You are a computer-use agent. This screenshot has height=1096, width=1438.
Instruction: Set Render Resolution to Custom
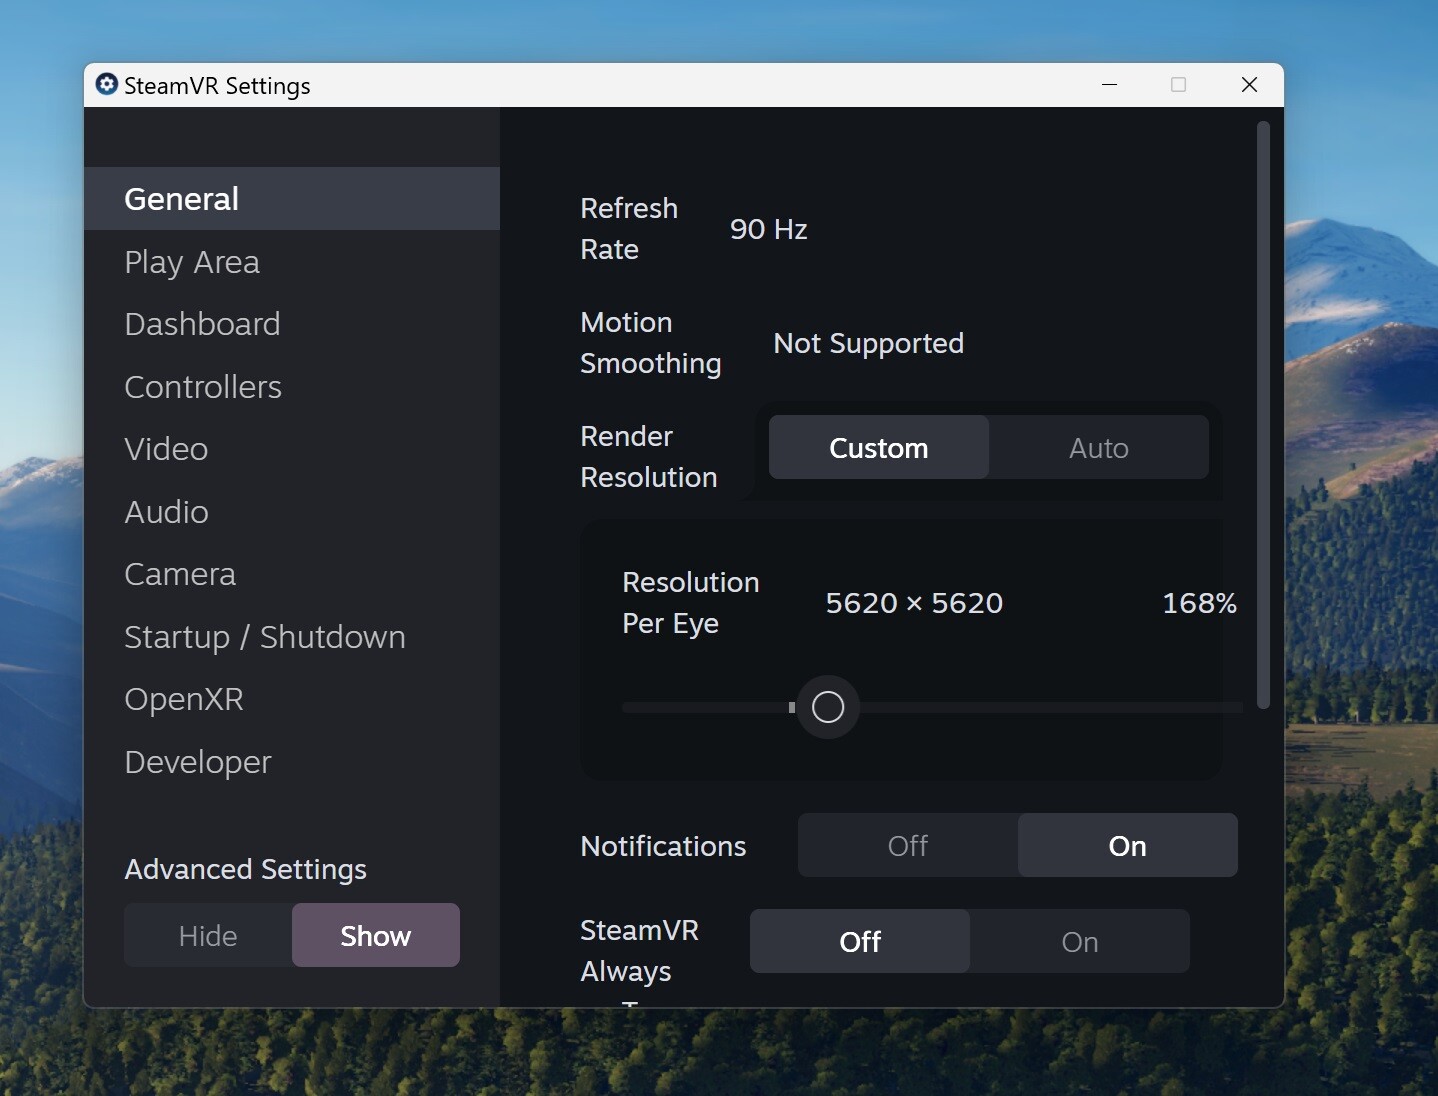click(879, 447)
